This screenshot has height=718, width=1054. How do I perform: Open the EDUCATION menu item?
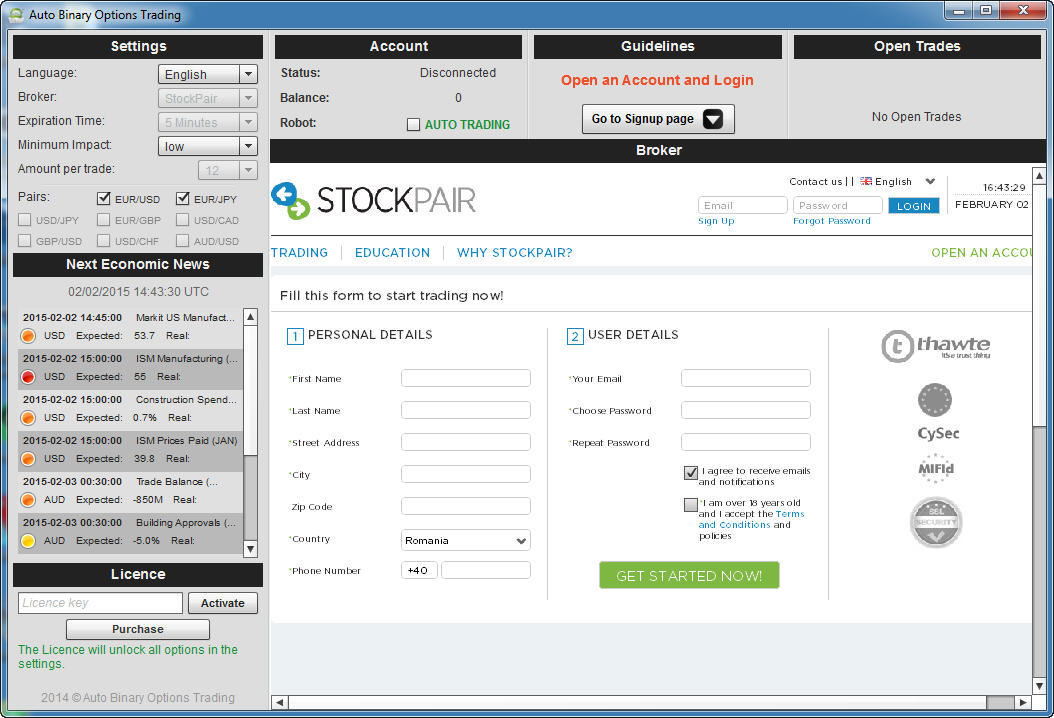point(392,253)
